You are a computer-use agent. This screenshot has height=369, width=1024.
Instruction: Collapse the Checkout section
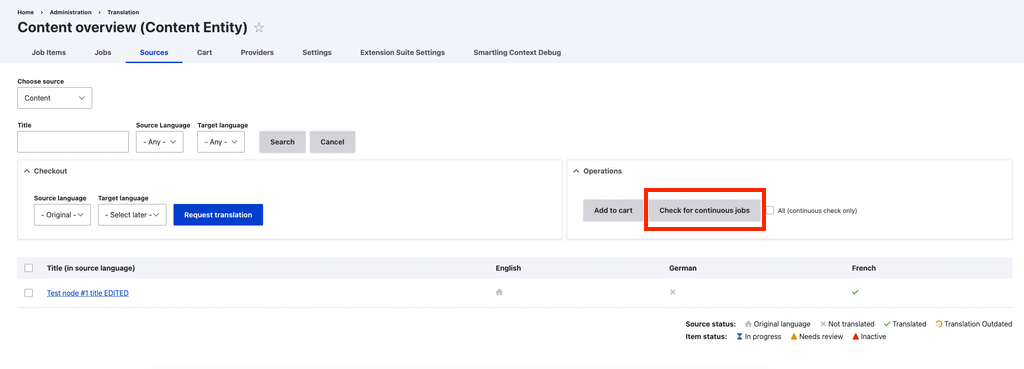(x=45, y=171)
